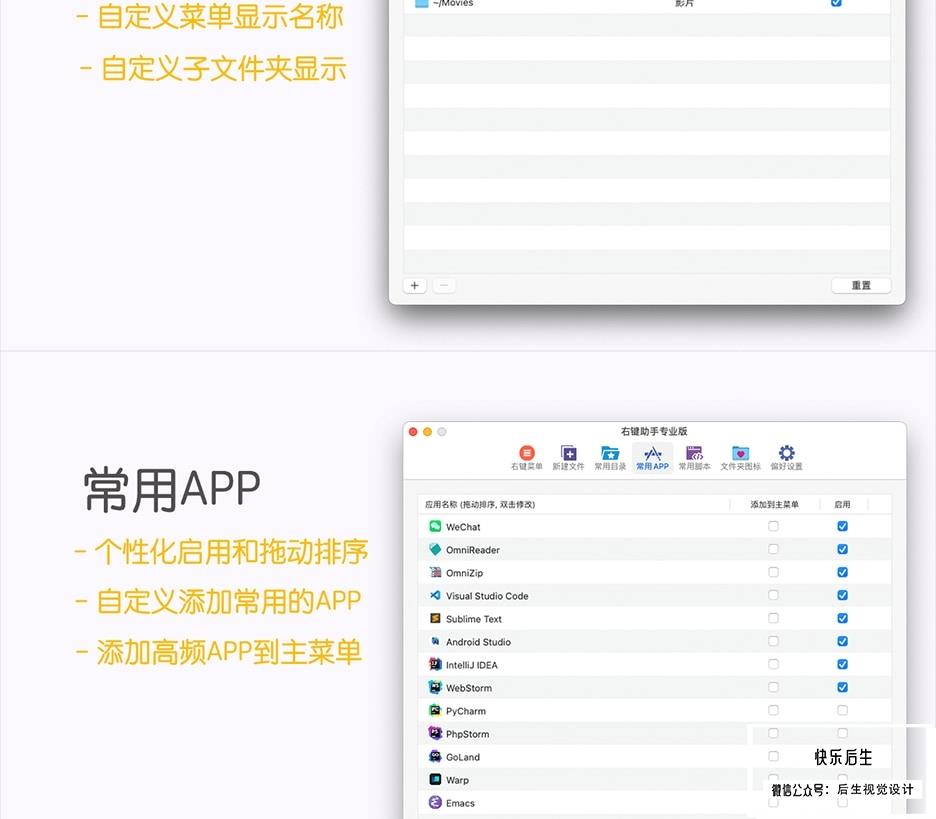Viewport: 936px width, 819px height.
Task: Select the Emacs icon row
Action: 655,803
